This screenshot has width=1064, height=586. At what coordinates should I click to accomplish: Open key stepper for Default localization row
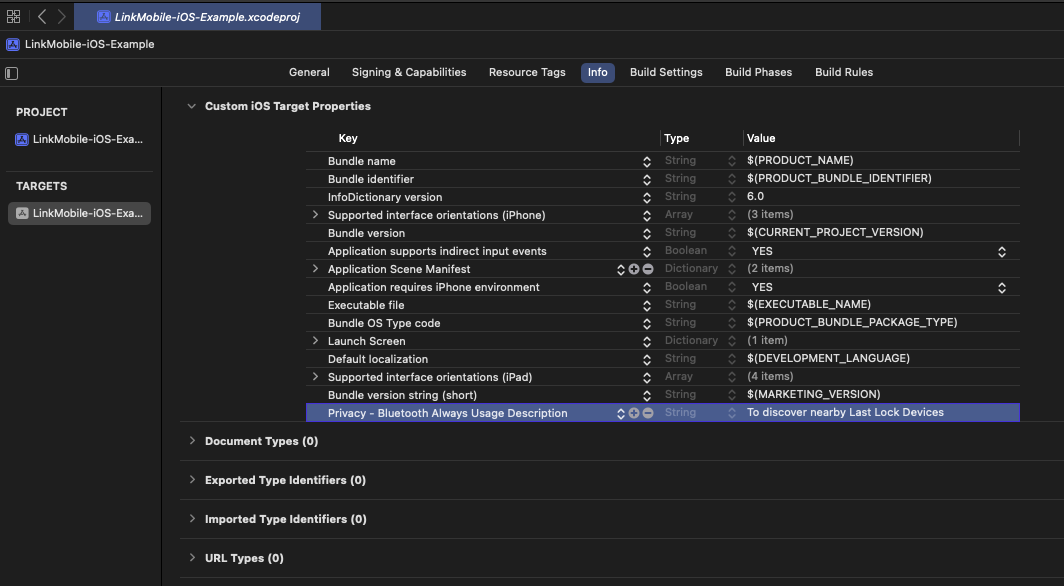point(647,359)
